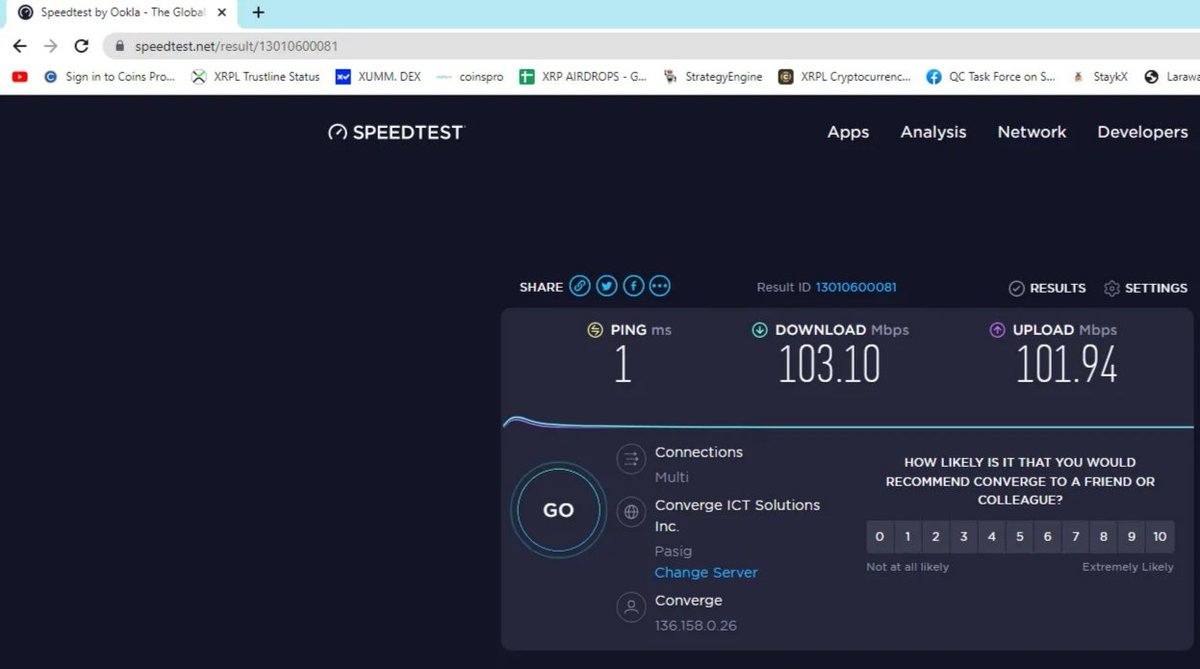Click the globe server icon
Image resolution: width=1200 pixels, height=669 pixels.
631,512
